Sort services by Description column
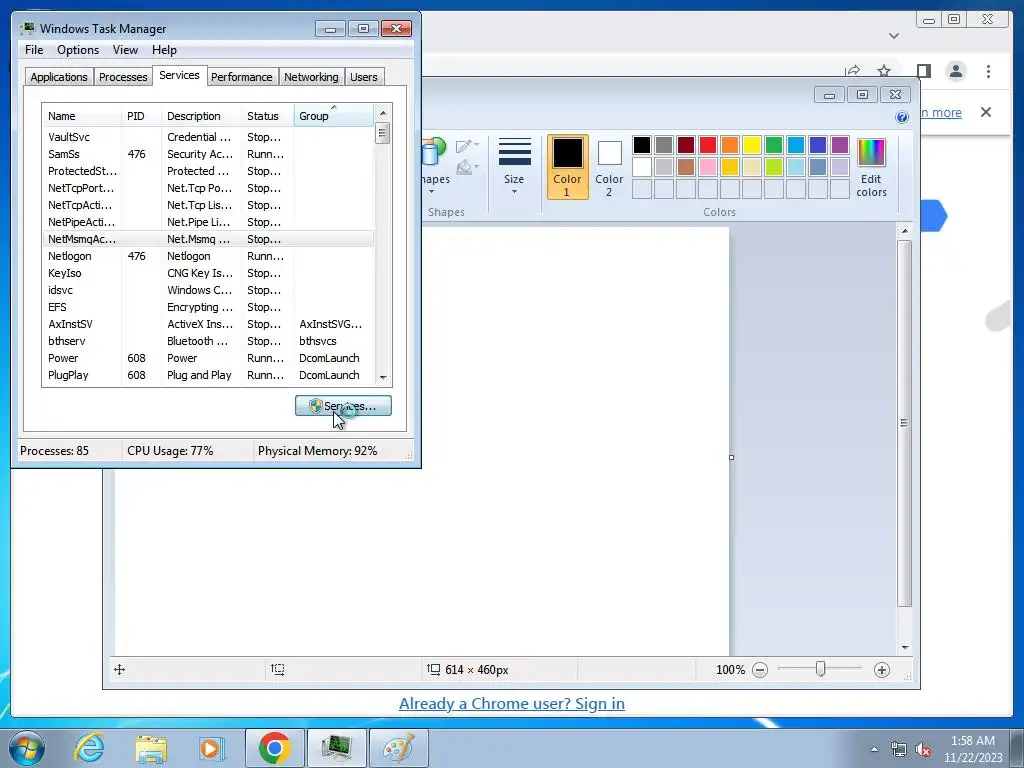Image resolution: width=1024 pixels, height=768 pixels. [201, 116]
